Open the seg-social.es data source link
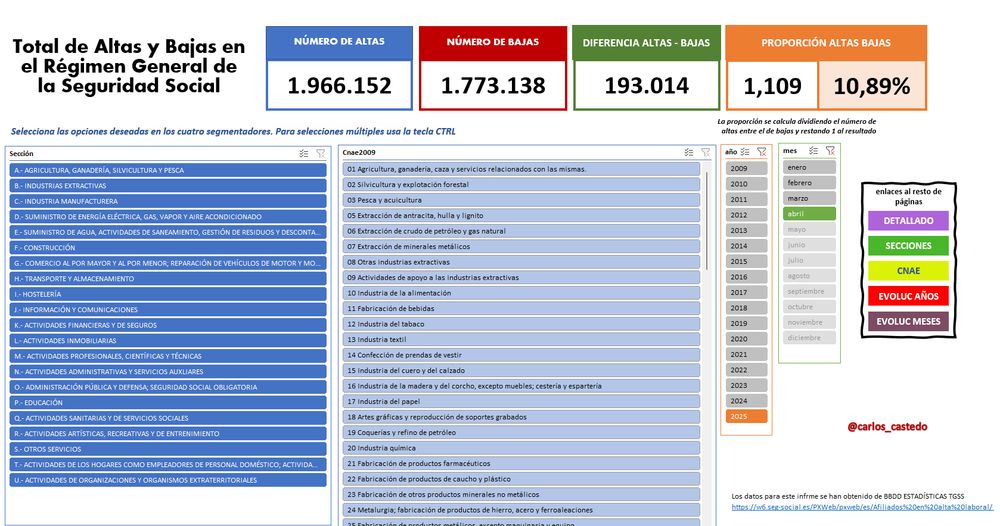The width and height of the screenshot is (1000, 526). tap(862, 508)
